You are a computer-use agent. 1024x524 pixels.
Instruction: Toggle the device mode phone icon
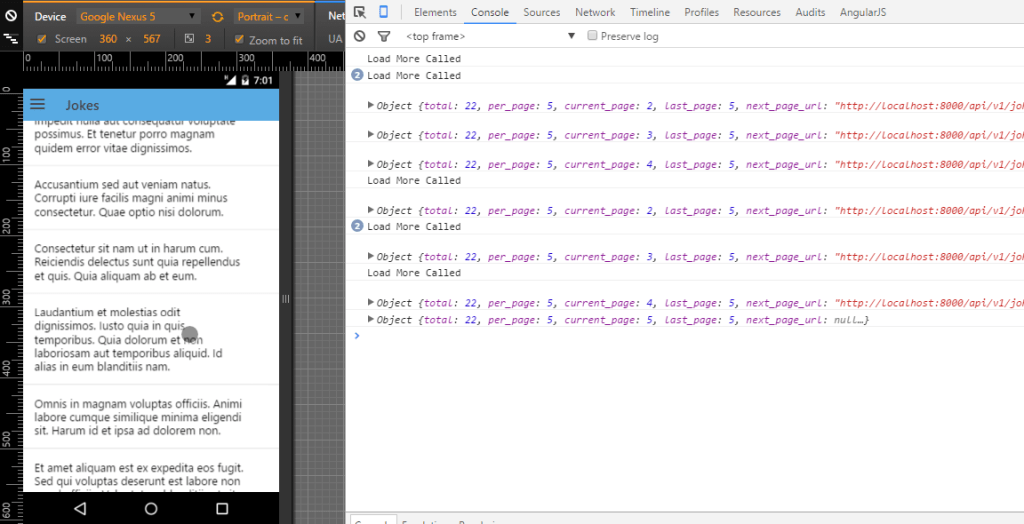point(383,12)
